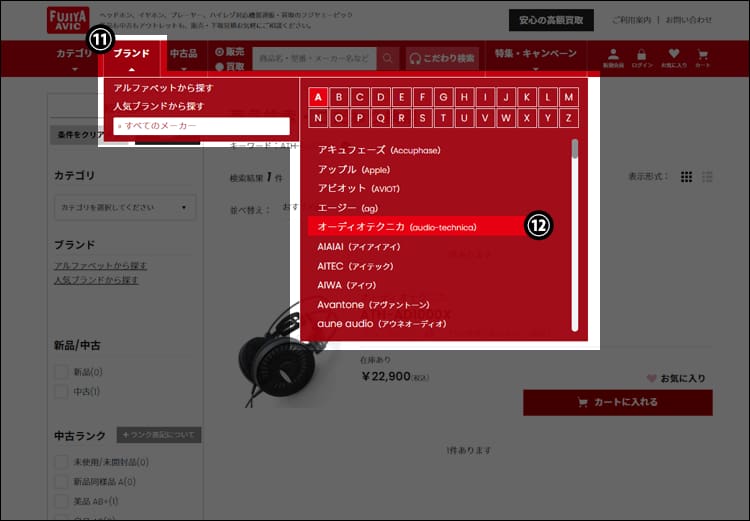Check the 未使用/未開封品(0) checkbox
The width and height of the screenshot is (750, 521).
[61, 462]
